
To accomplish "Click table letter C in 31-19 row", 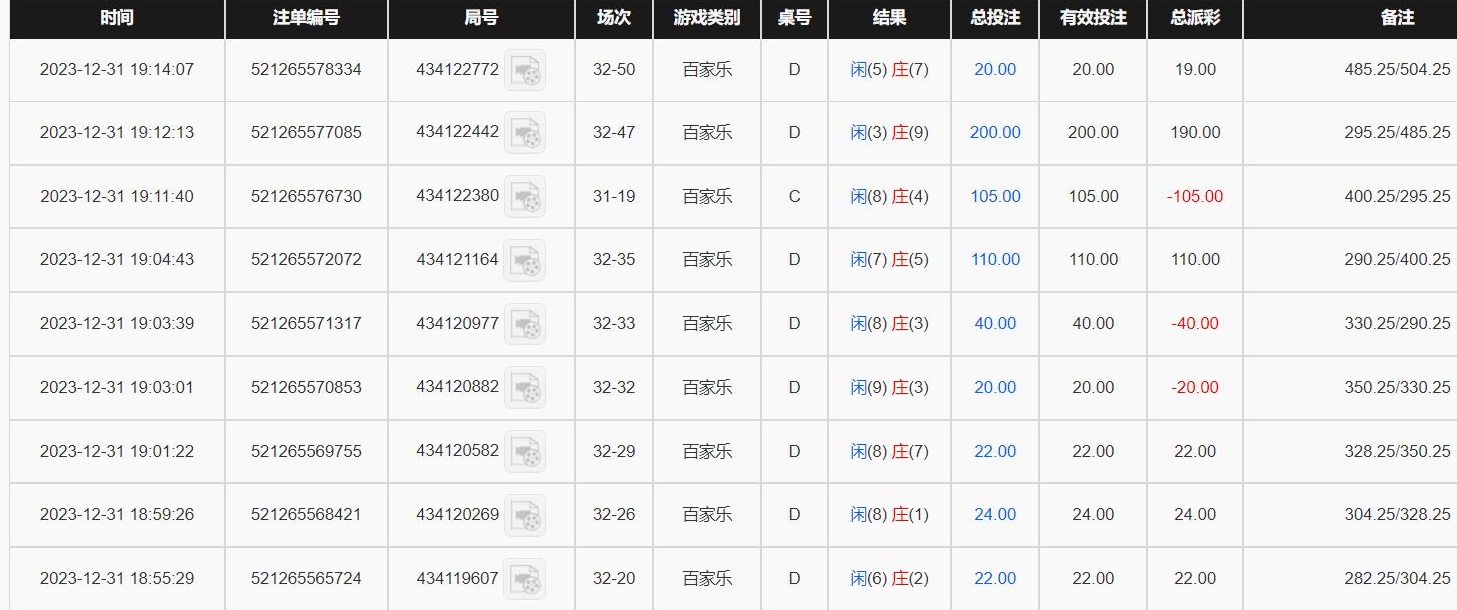I will (794, 196).
